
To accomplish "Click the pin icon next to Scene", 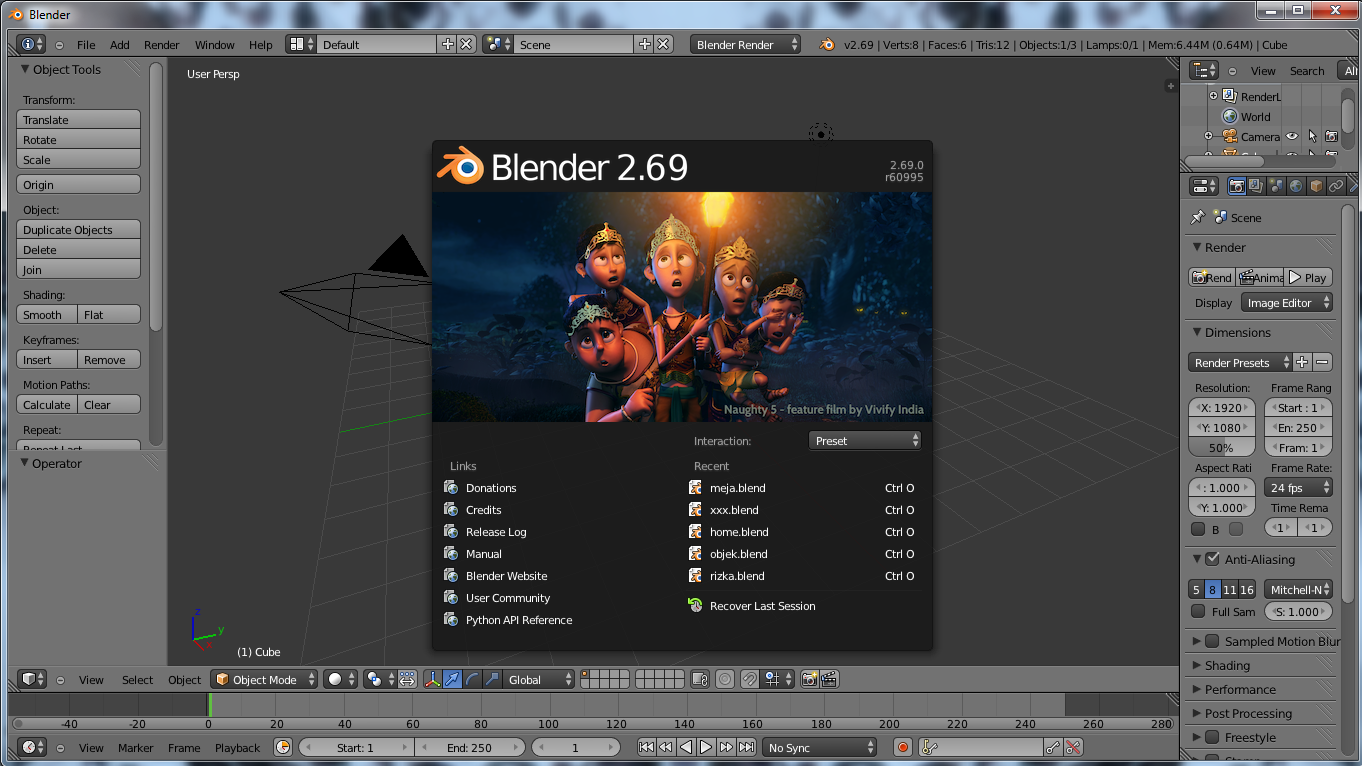I will [x=1197, y=217].
